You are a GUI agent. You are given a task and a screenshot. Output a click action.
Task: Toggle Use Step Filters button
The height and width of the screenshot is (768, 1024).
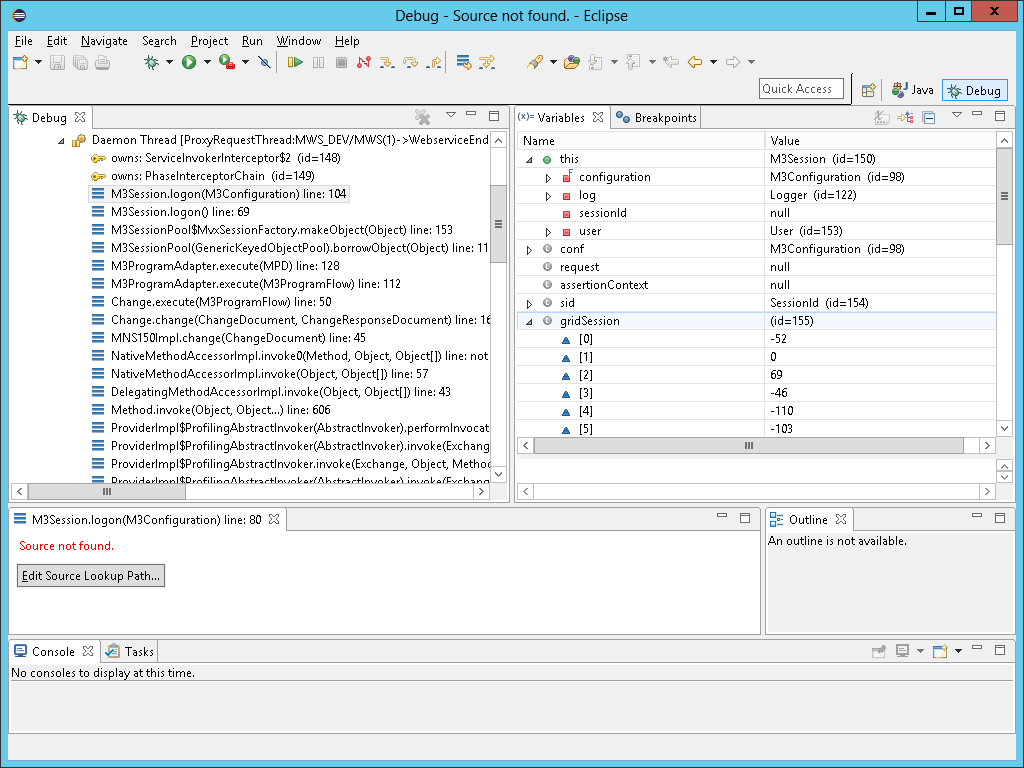pos(487,62)
